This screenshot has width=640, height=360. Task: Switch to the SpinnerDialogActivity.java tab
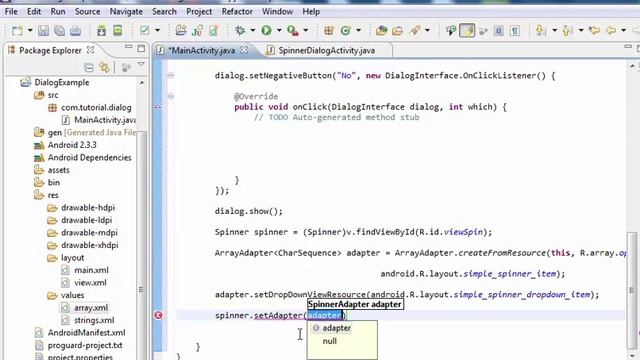[327, 51]
